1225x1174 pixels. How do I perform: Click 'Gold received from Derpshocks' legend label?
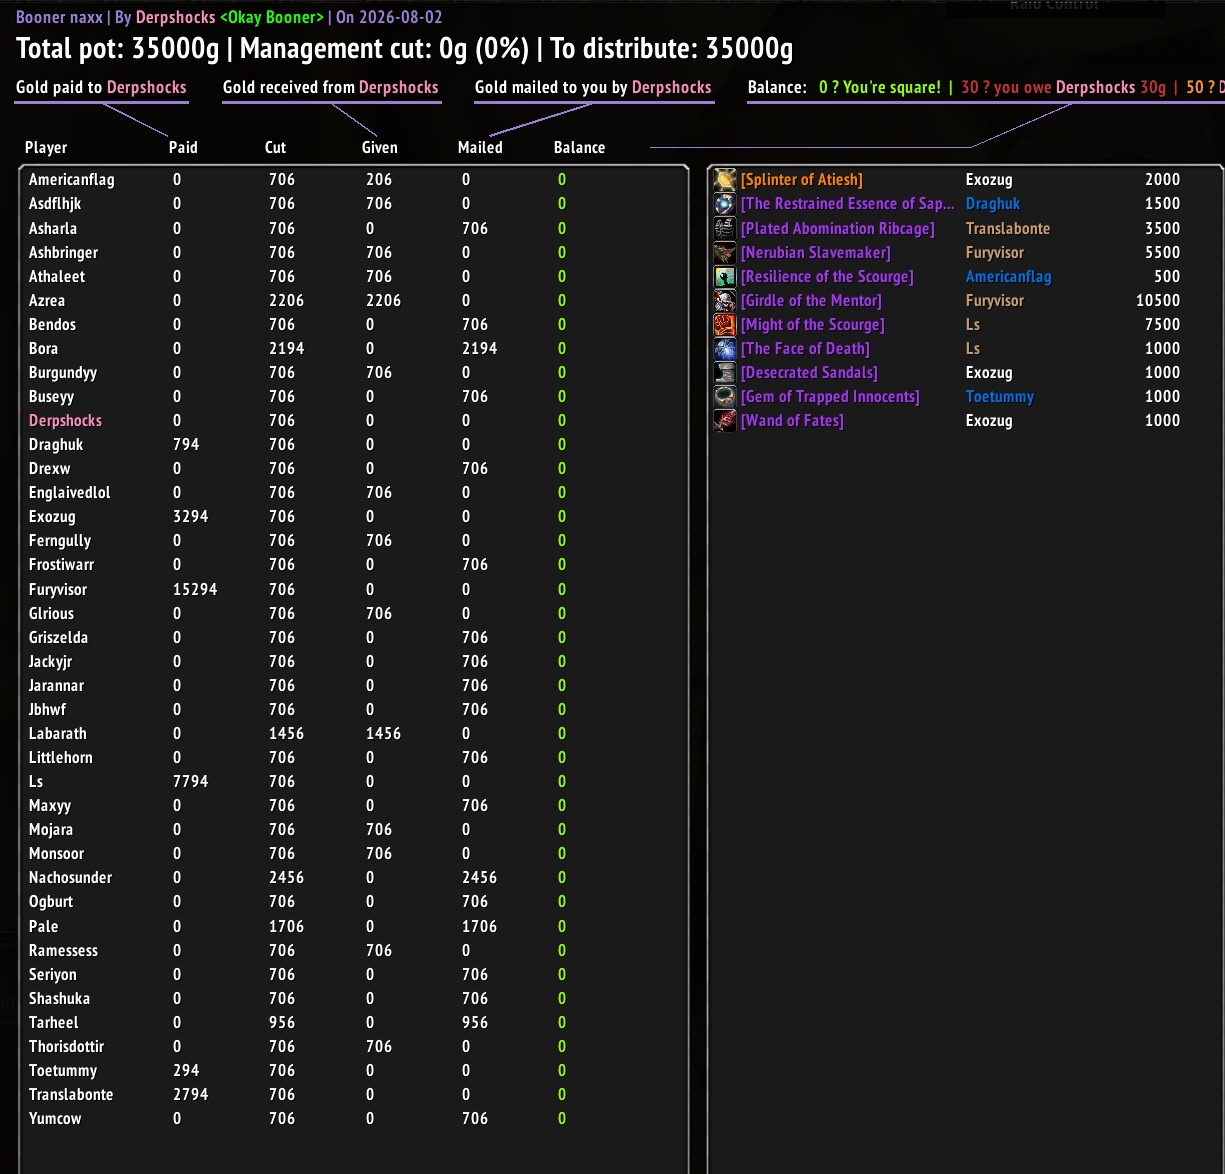[x=331, y=87]
